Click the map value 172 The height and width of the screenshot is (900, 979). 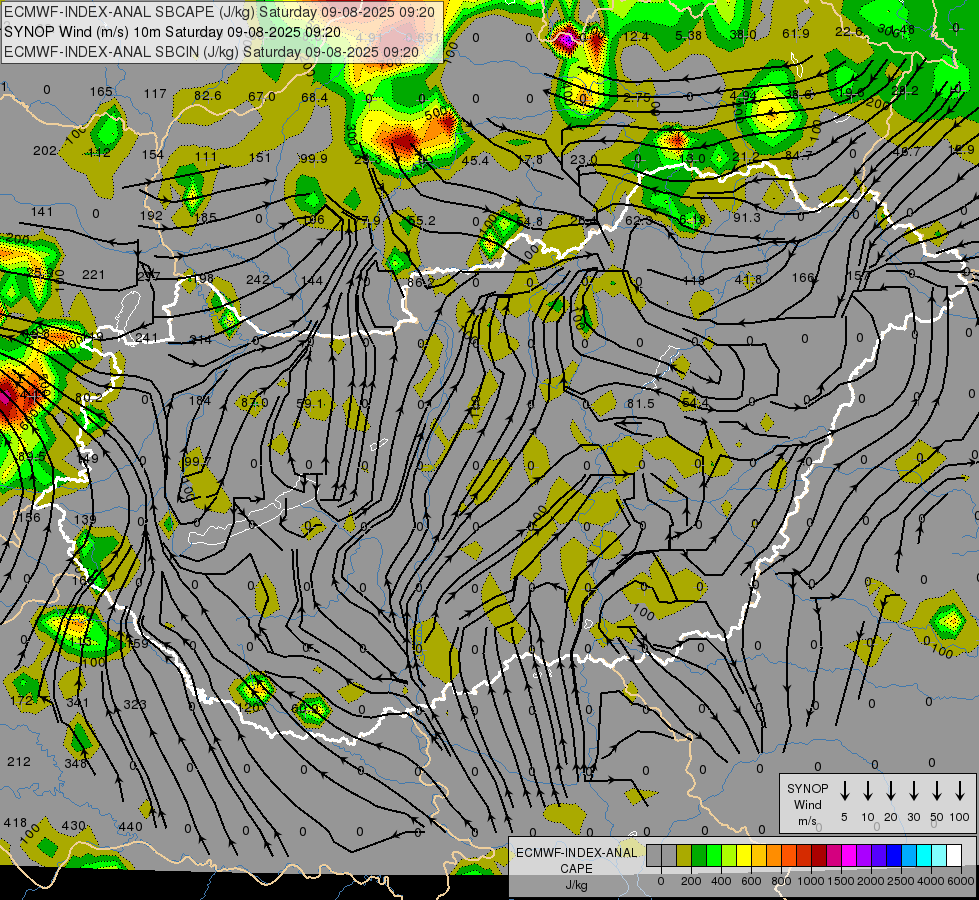(x=22, y=701)
